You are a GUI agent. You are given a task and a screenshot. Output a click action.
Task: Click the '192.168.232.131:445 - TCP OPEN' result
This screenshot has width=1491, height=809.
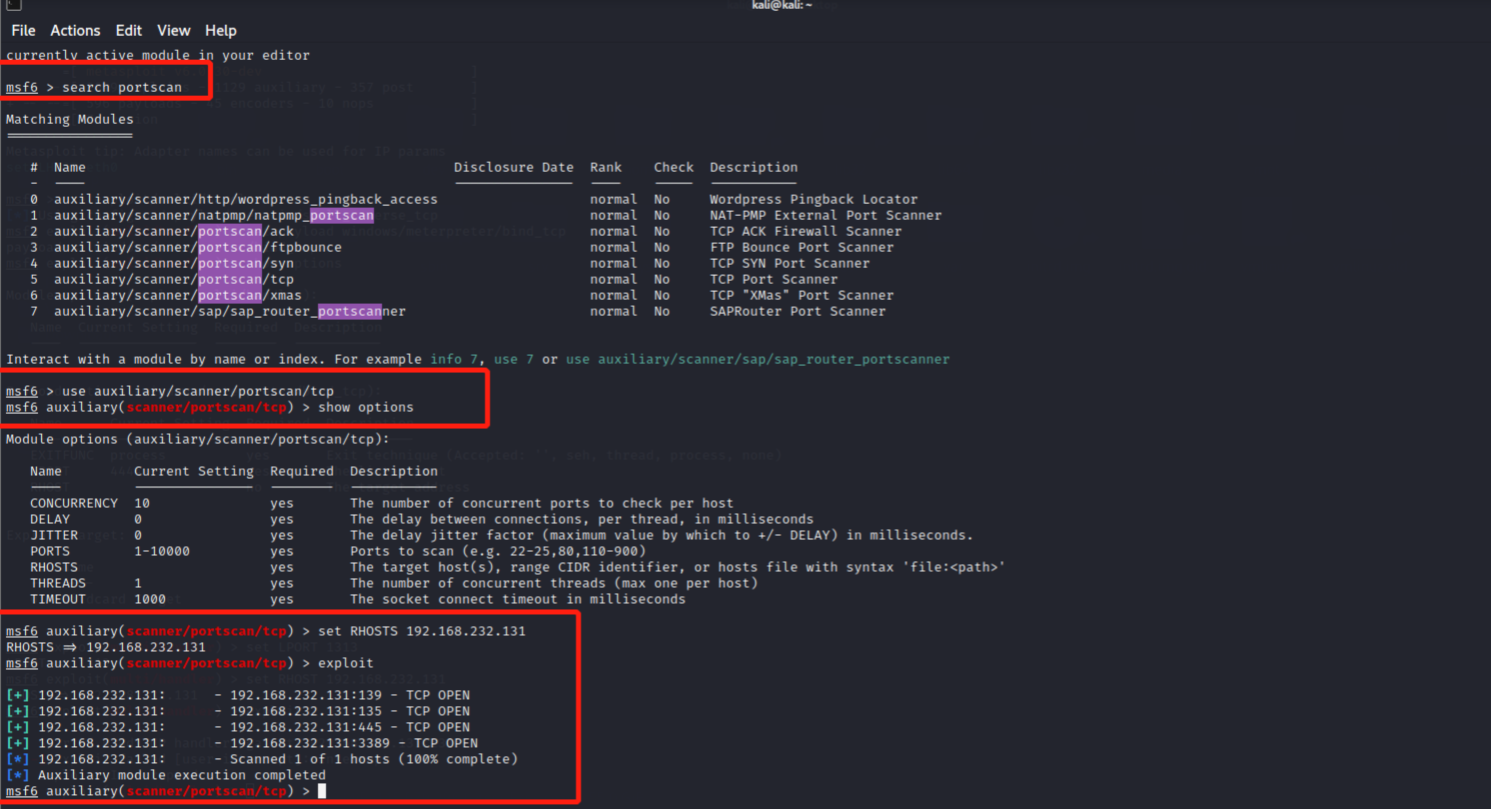(x=350, y=727)
